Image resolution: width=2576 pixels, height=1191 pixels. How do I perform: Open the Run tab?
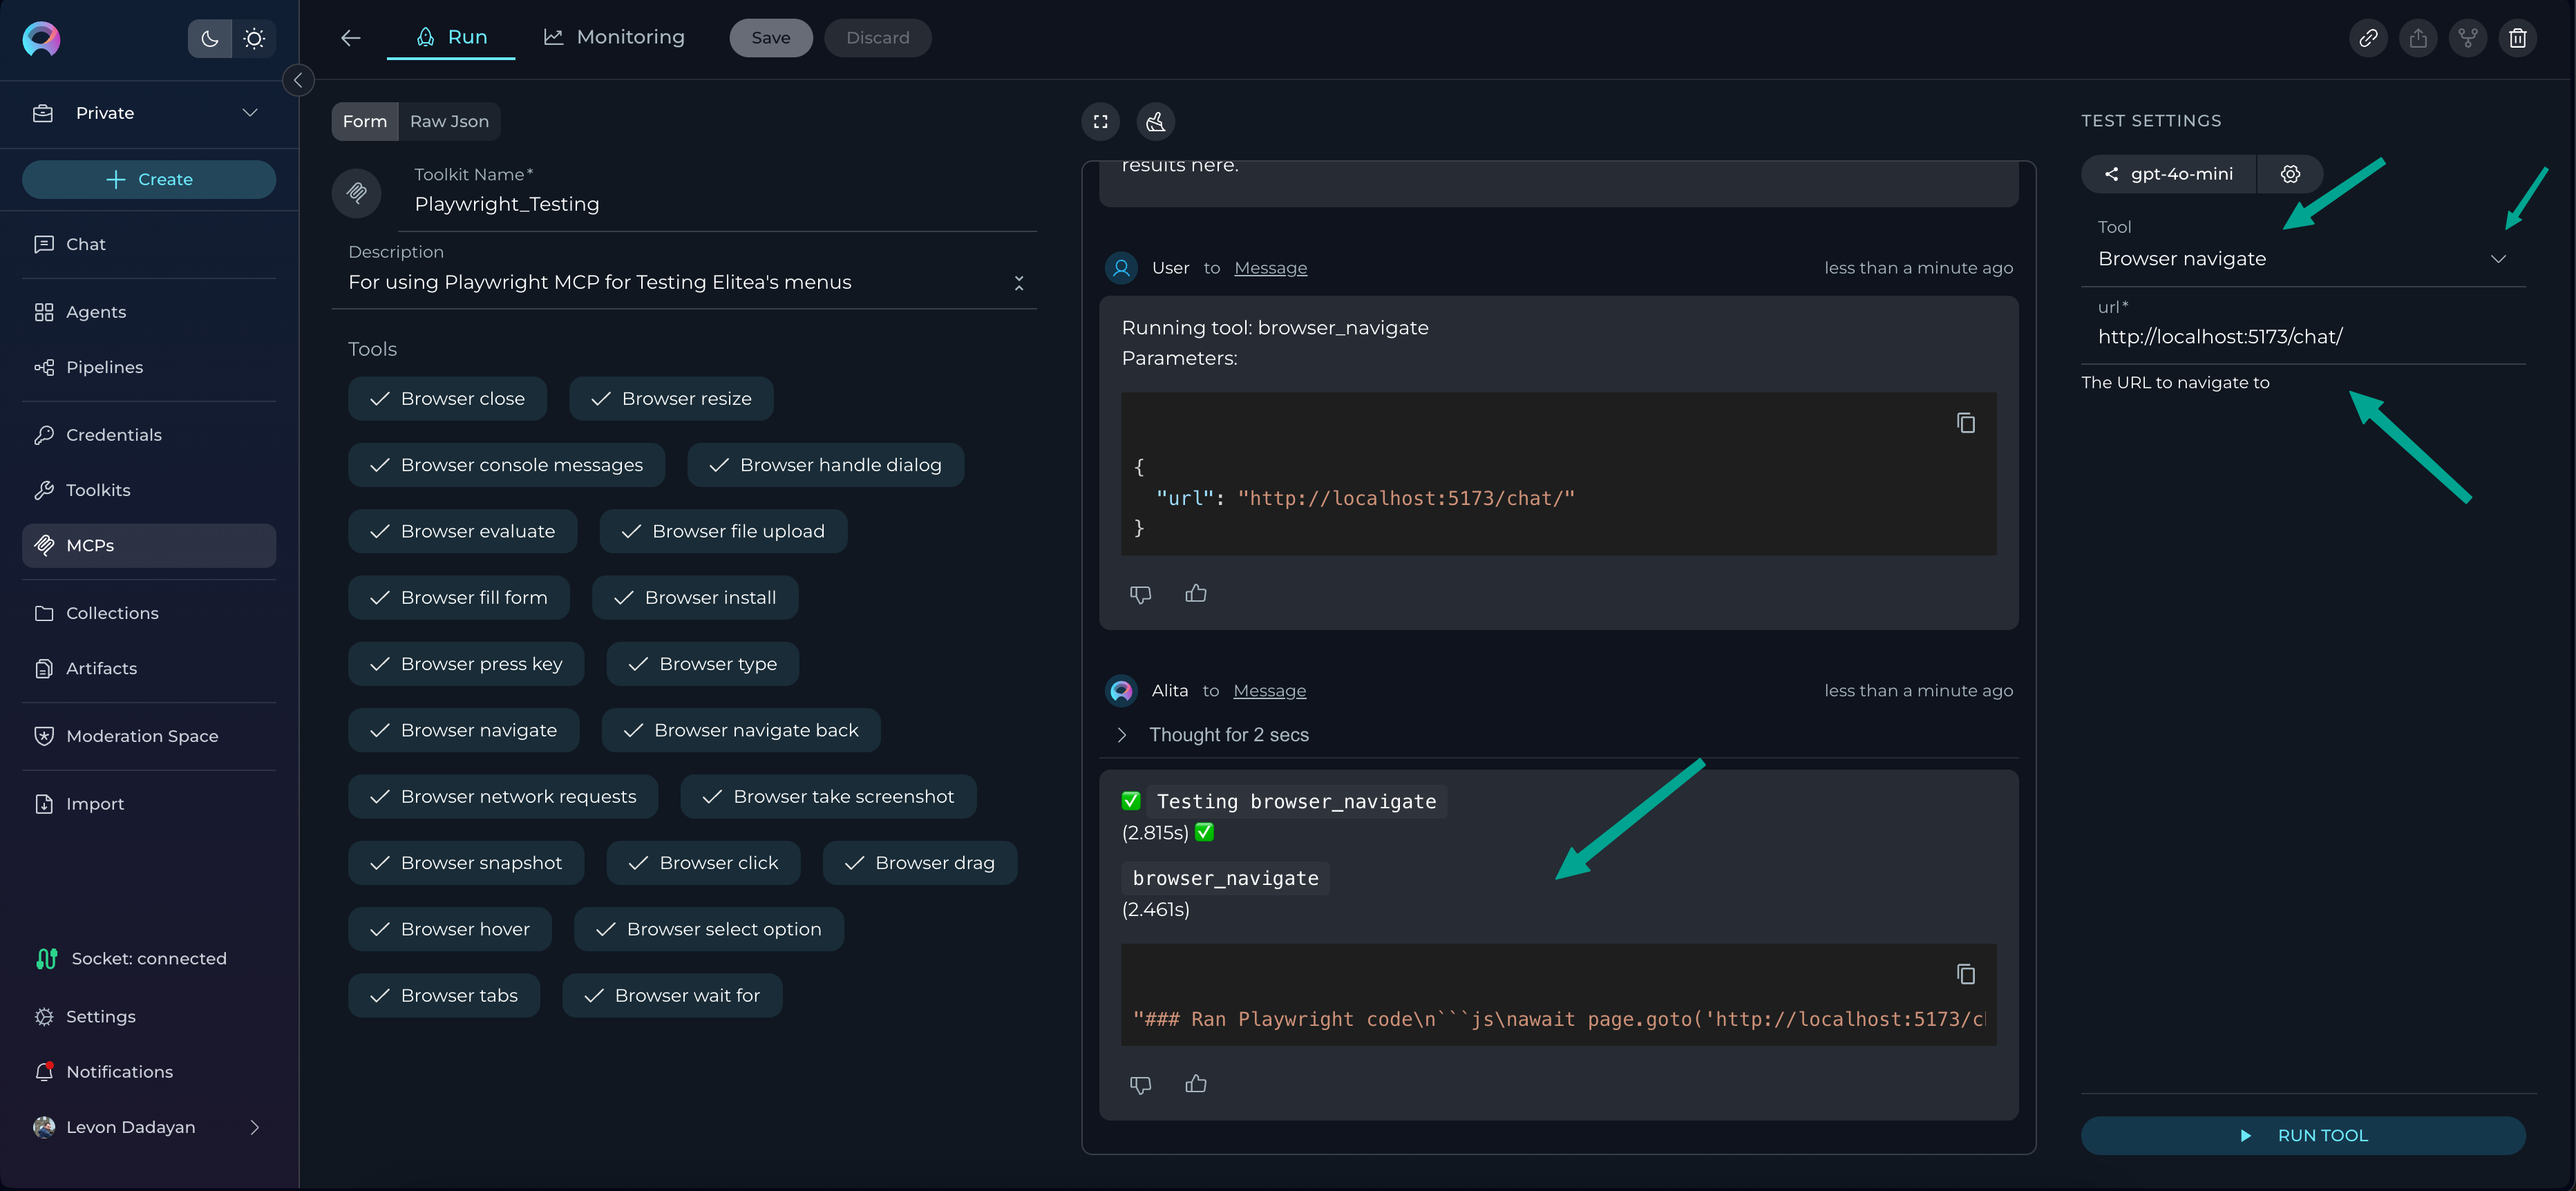(x=451, y=37)
